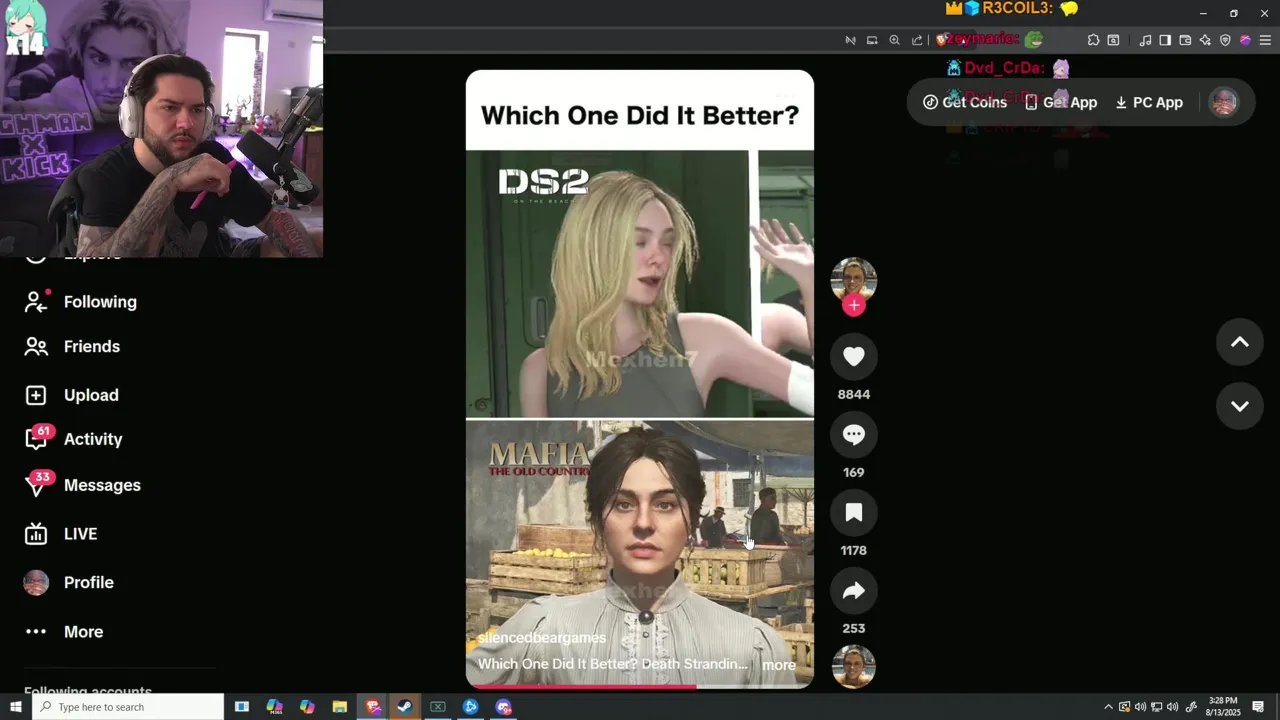Open the Windows notification center icon
Screen dimensions: 1280x720
tap(1258, 707)
